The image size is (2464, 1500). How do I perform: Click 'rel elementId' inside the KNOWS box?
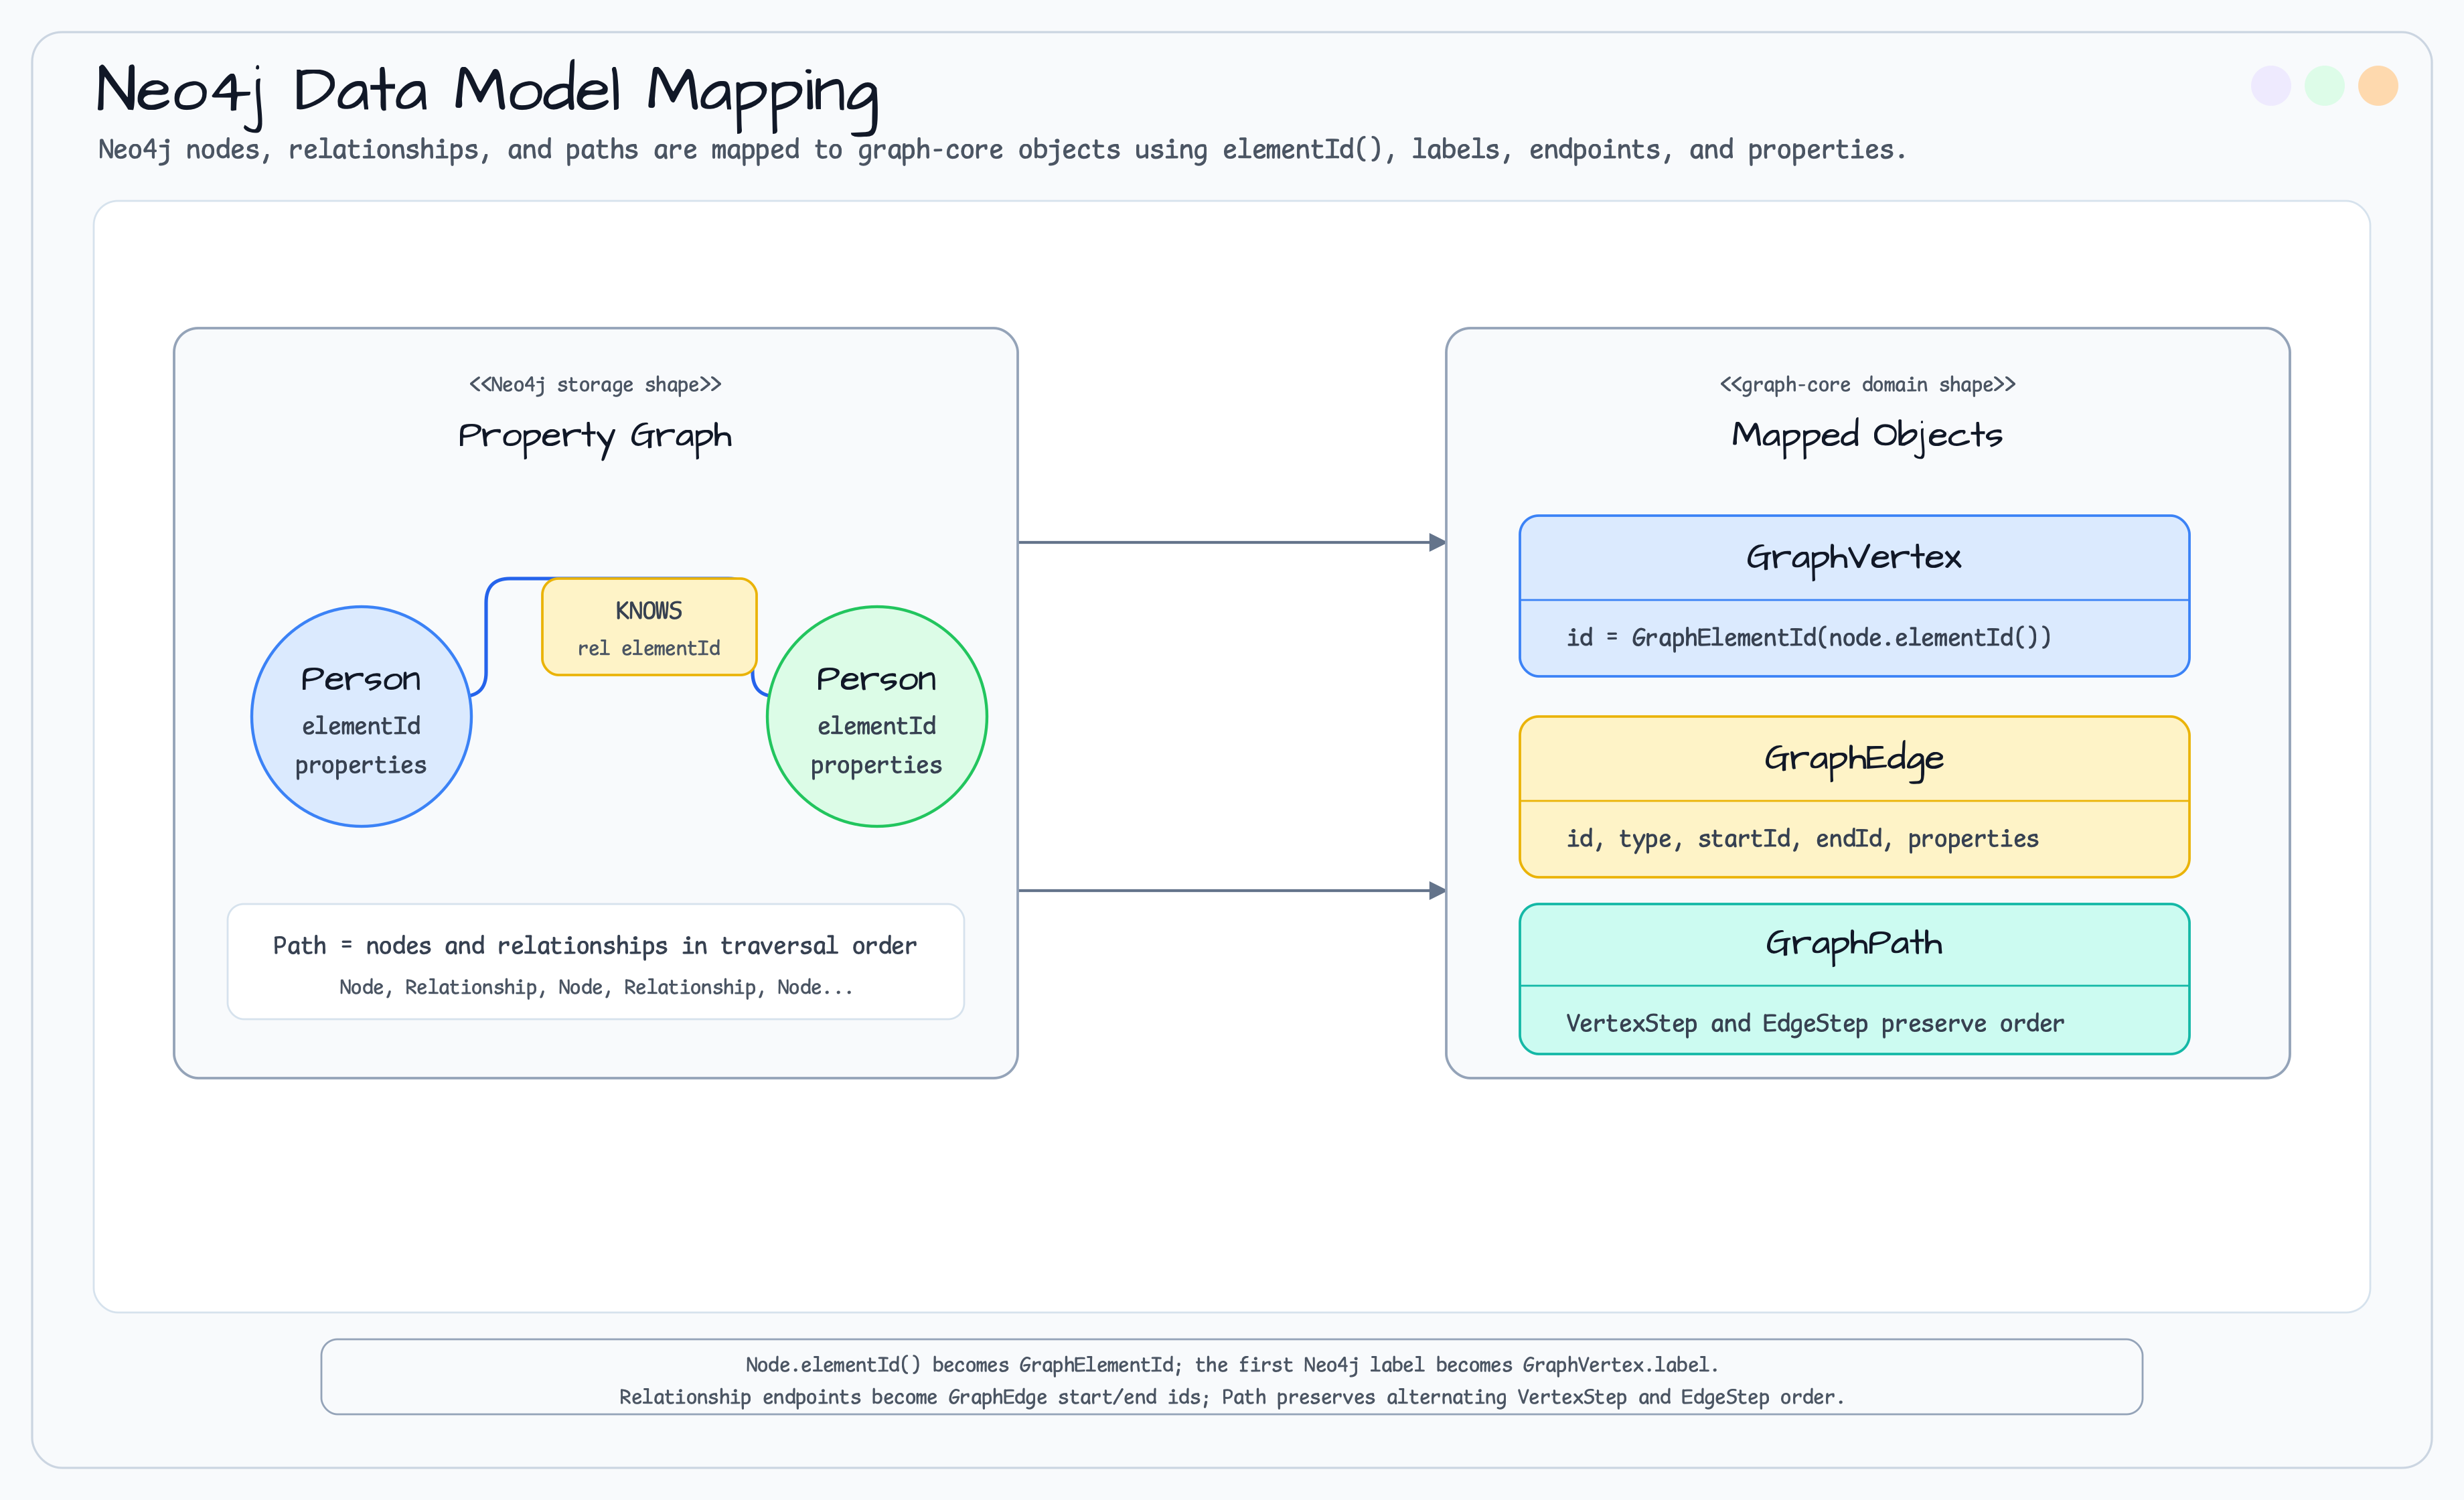(649, 649)
